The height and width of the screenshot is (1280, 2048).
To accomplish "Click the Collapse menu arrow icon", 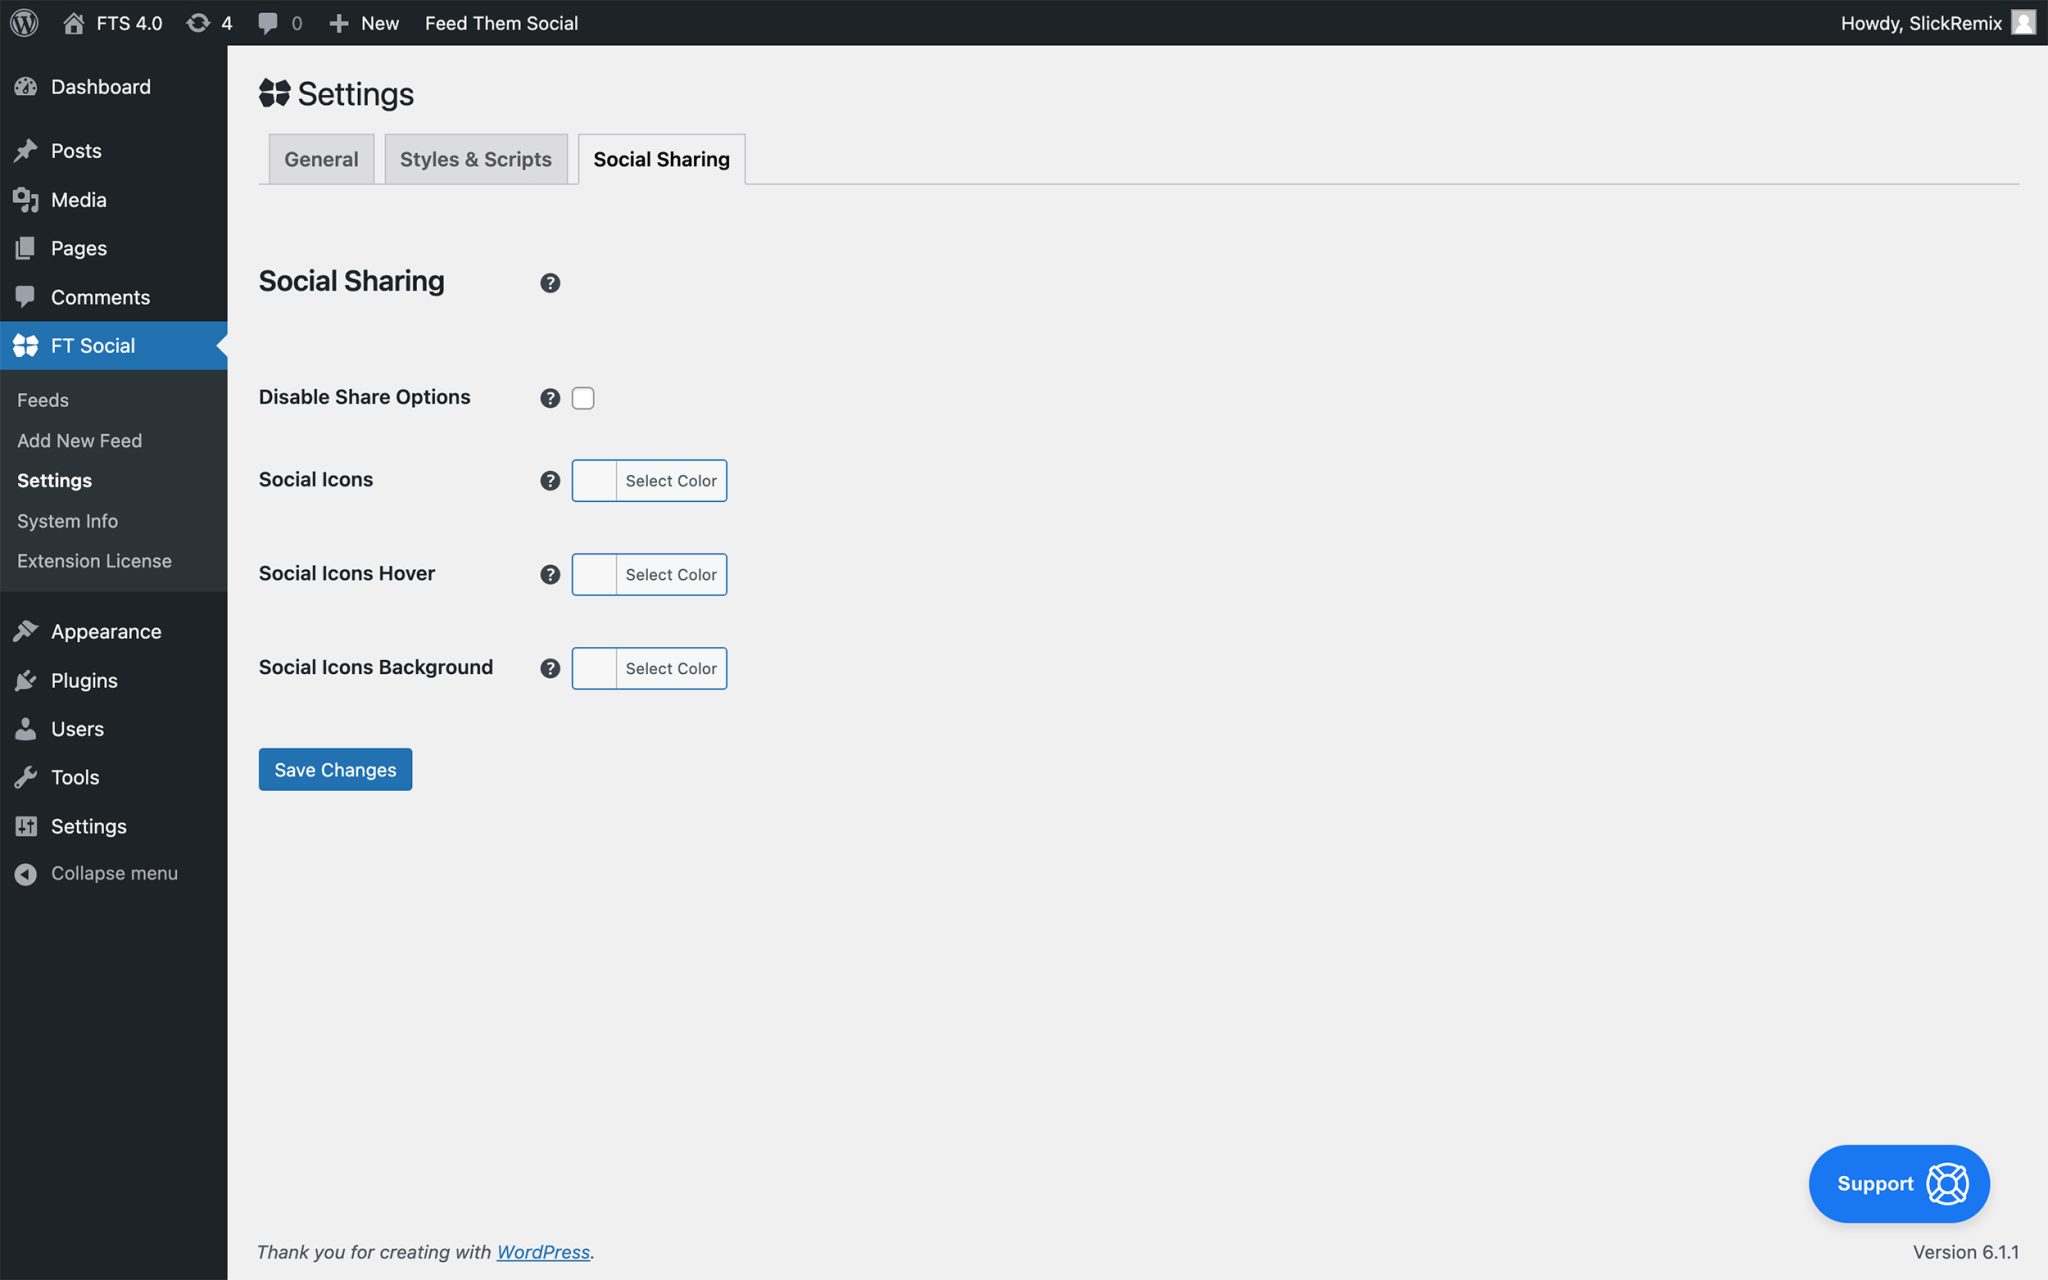I will 26,874.
